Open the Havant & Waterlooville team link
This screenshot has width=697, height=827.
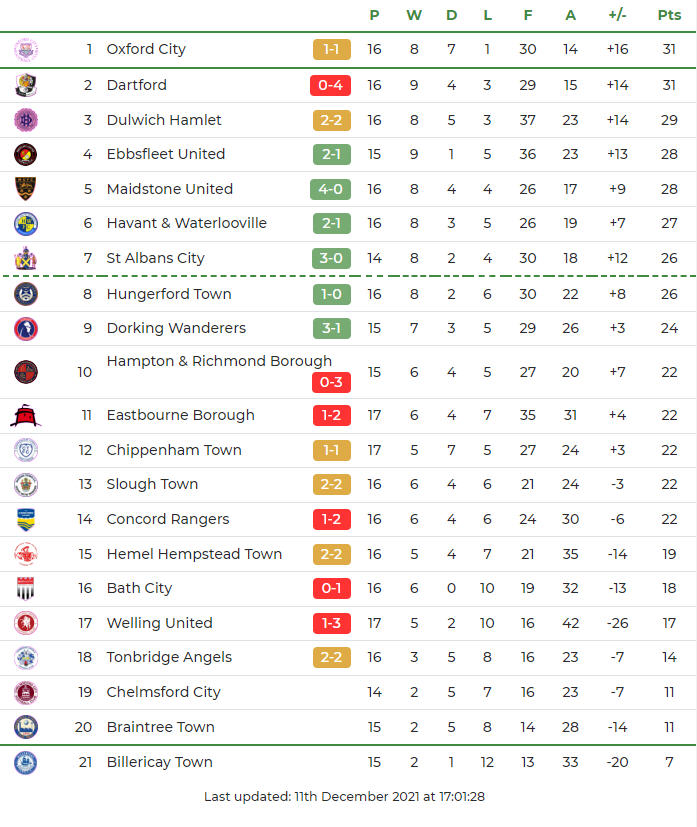[x=186, y=223]
